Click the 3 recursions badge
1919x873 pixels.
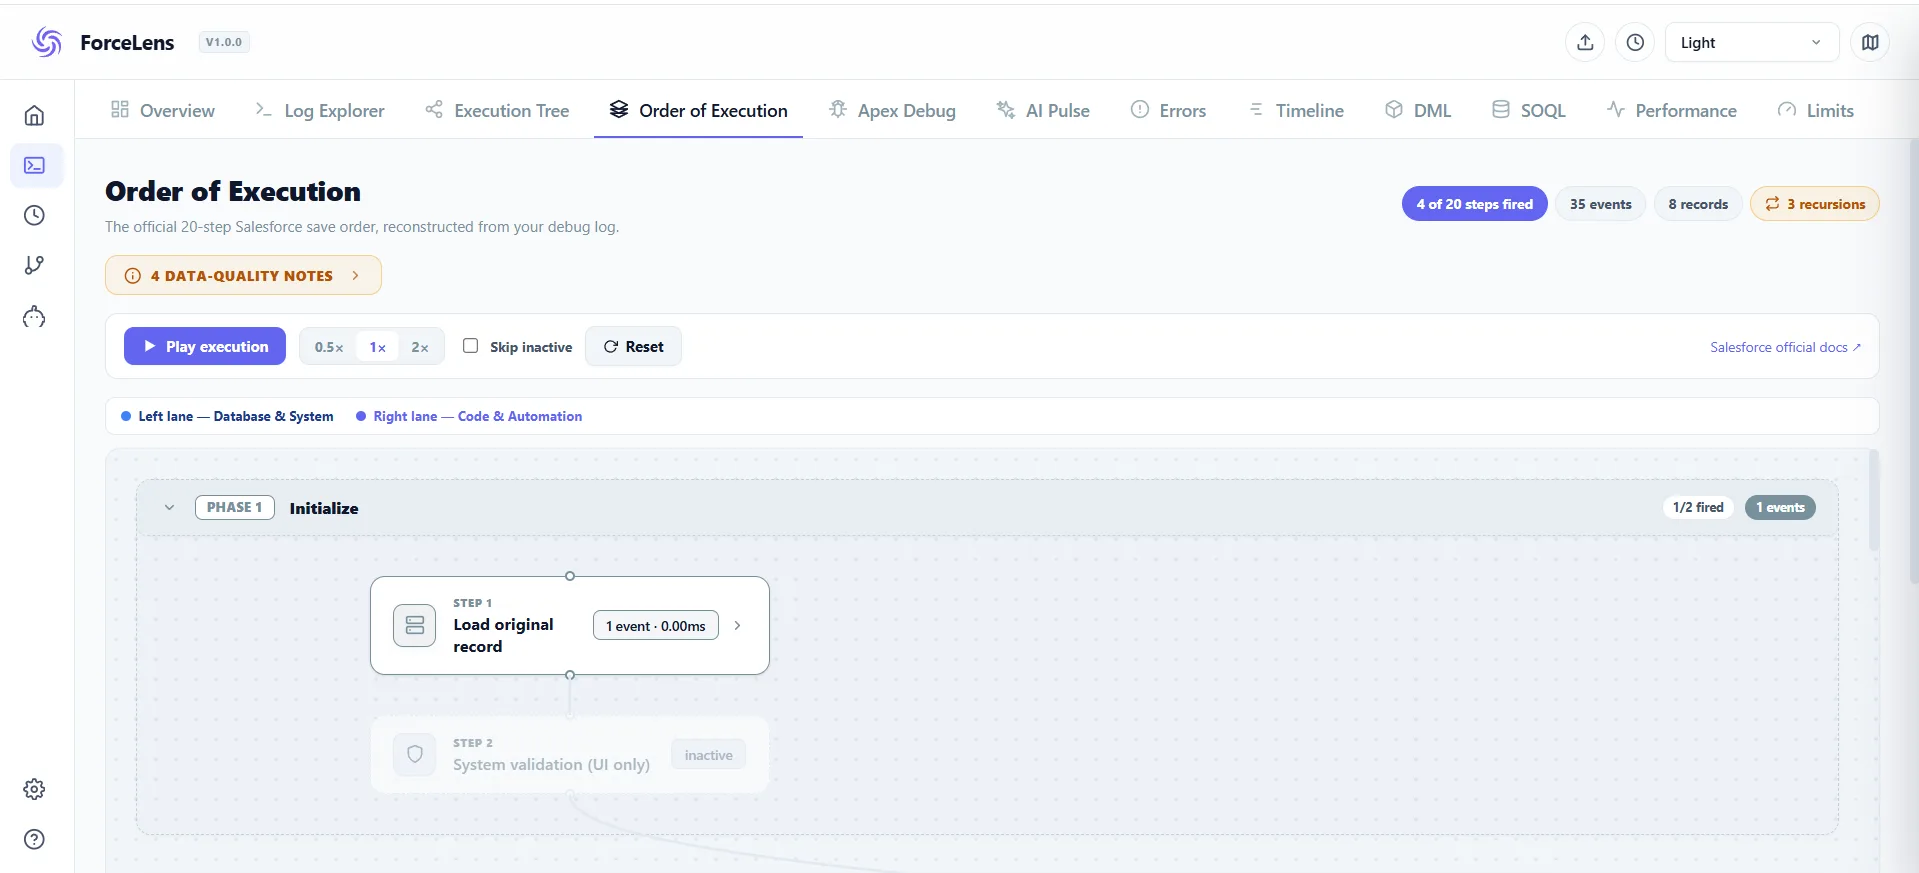coord(1815,204)
